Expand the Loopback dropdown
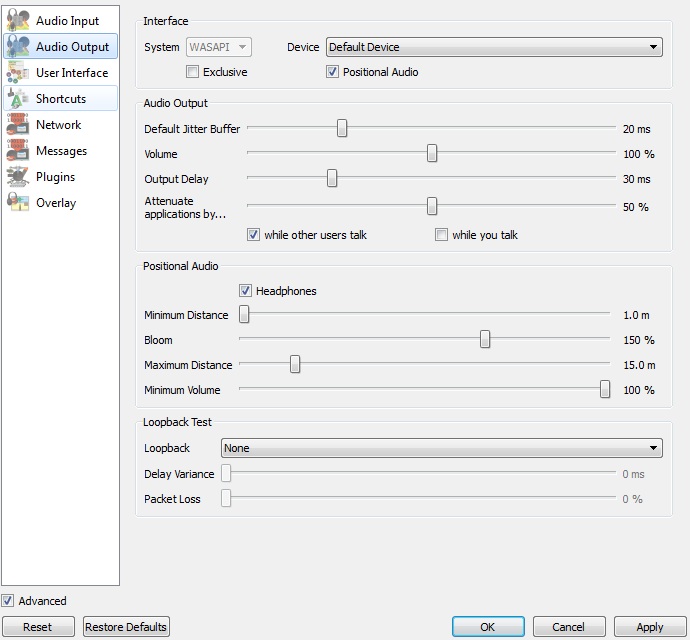 pyautogui.click(x=441, y=448)
